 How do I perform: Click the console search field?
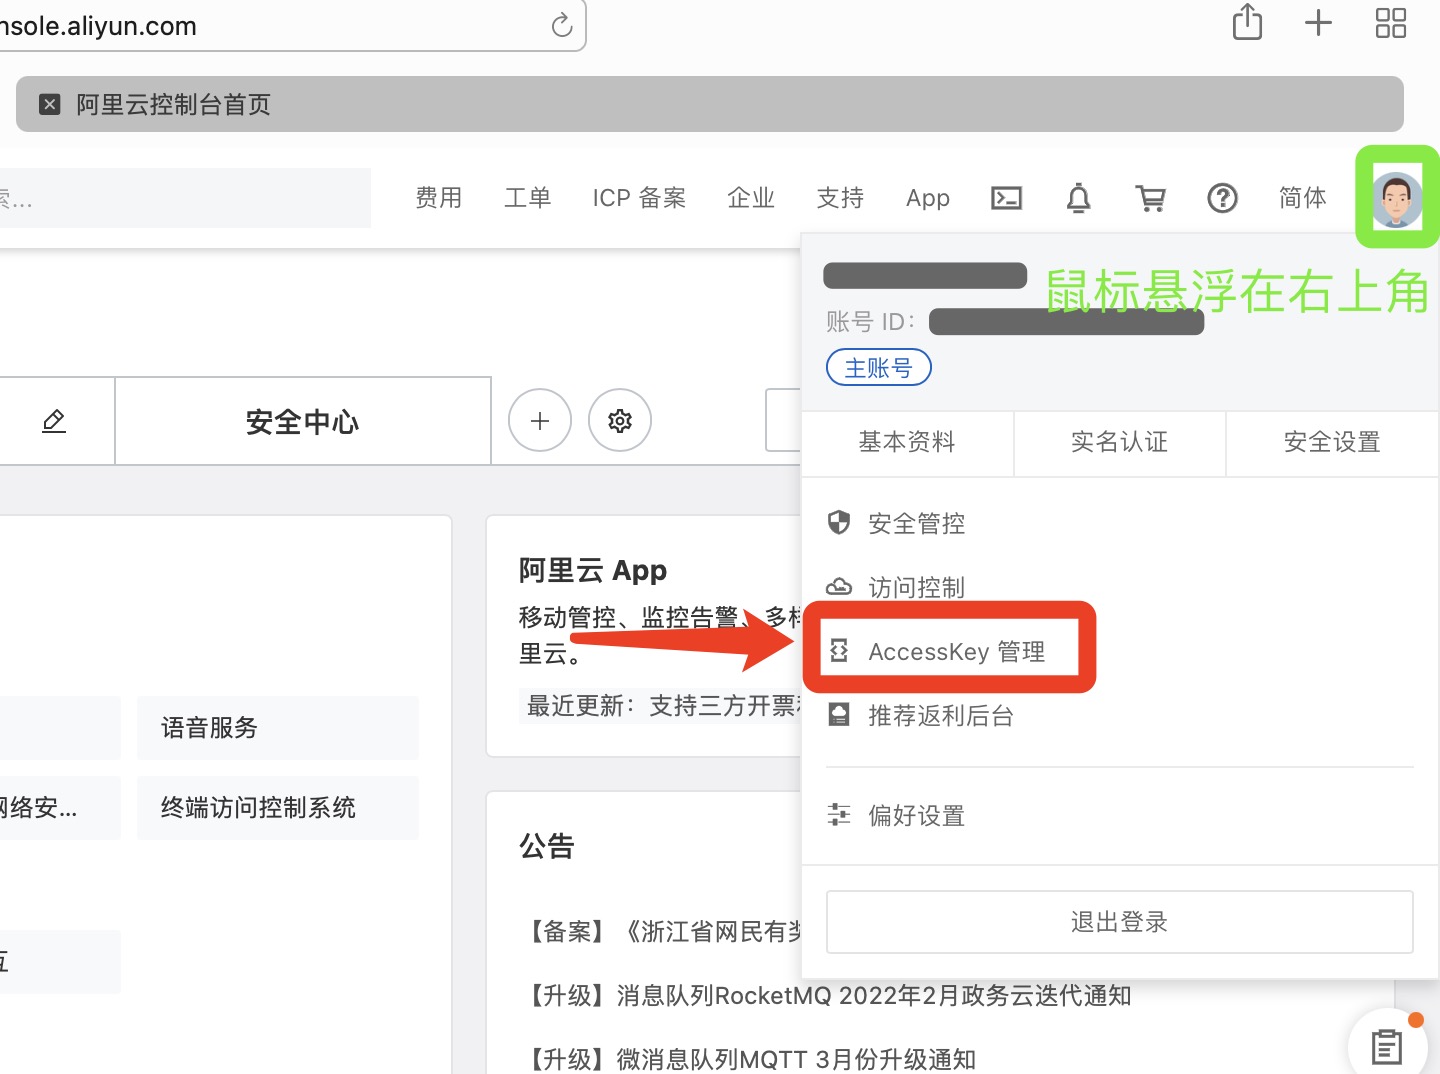(x=185, y=198)
